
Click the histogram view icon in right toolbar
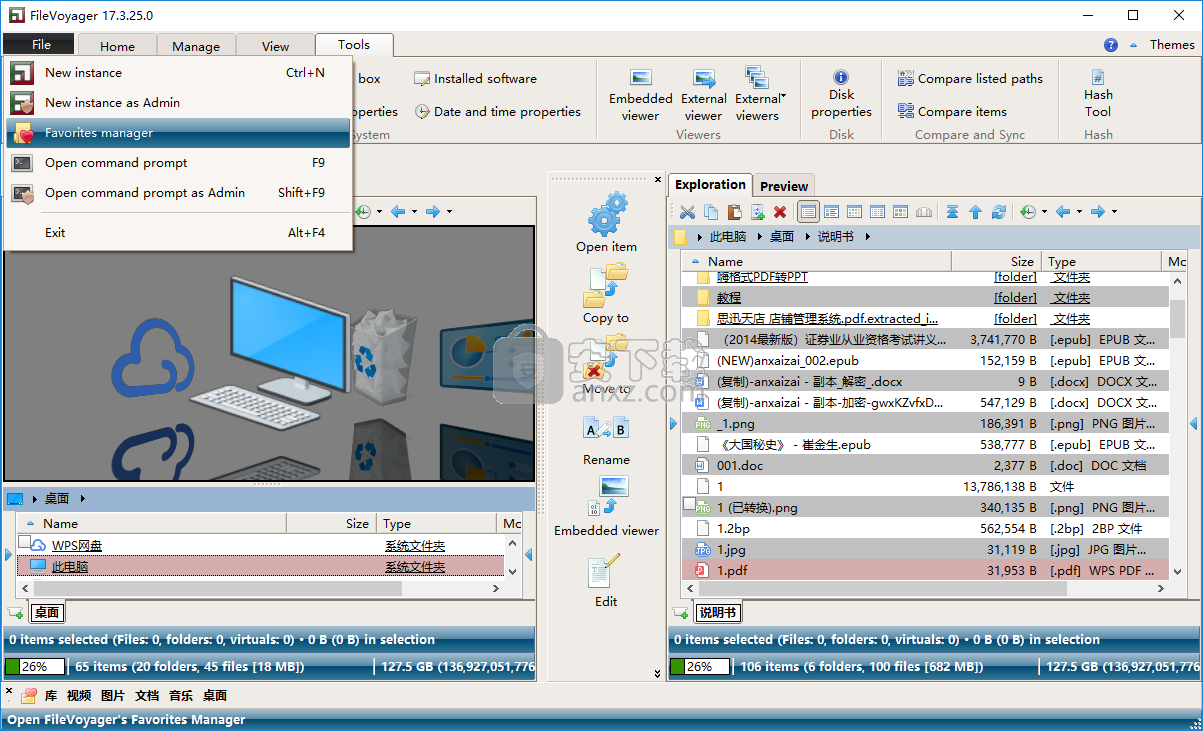click(x=924, y=212)
